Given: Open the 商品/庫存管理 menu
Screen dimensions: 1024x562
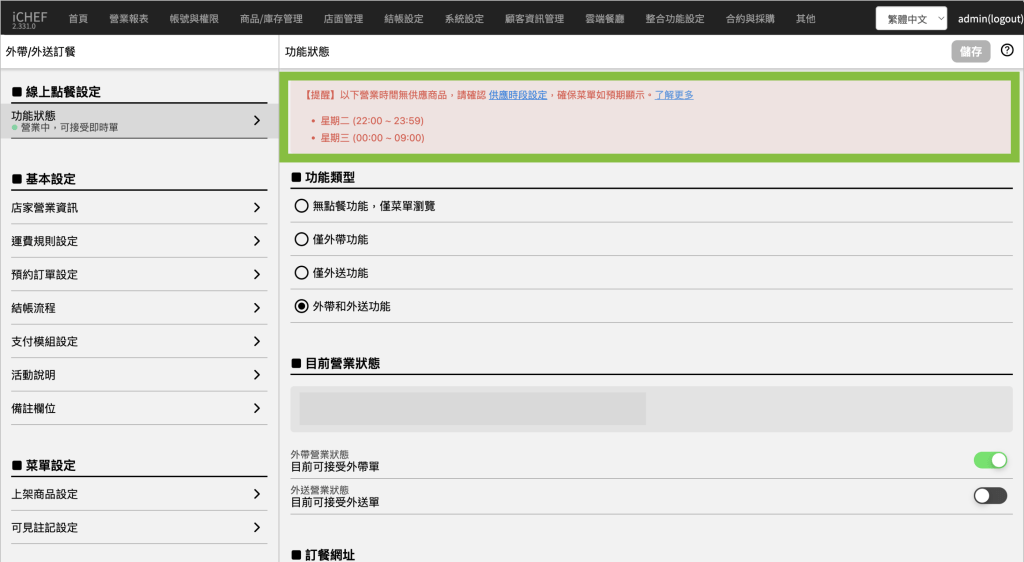Looking at the screenshot, I should tap(271, 19).
